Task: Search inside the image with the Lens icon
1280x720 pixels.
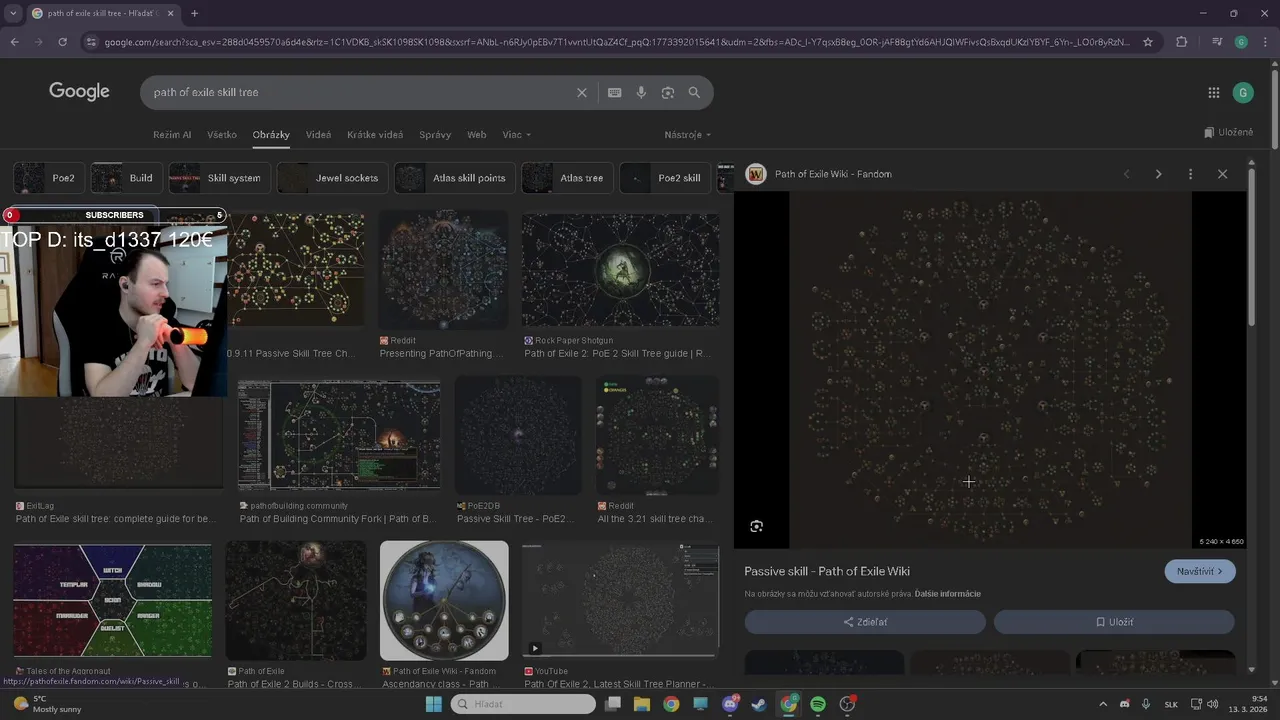Action: 757,526
